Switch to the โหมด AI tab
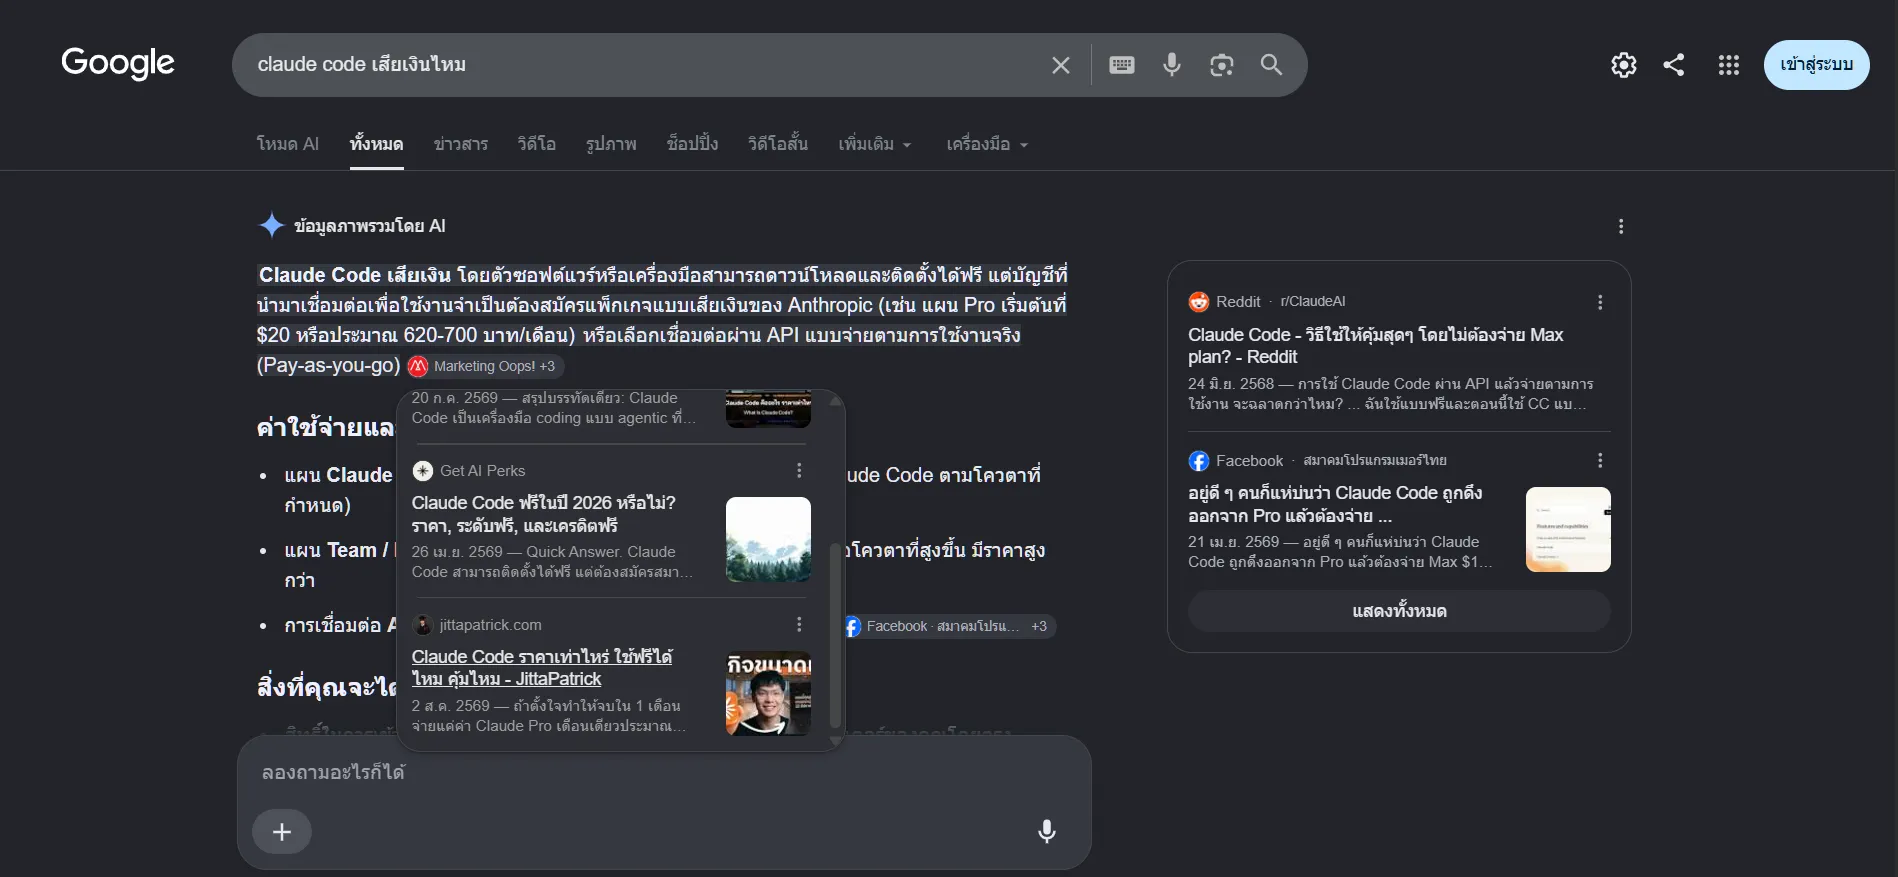 (288, 144)
